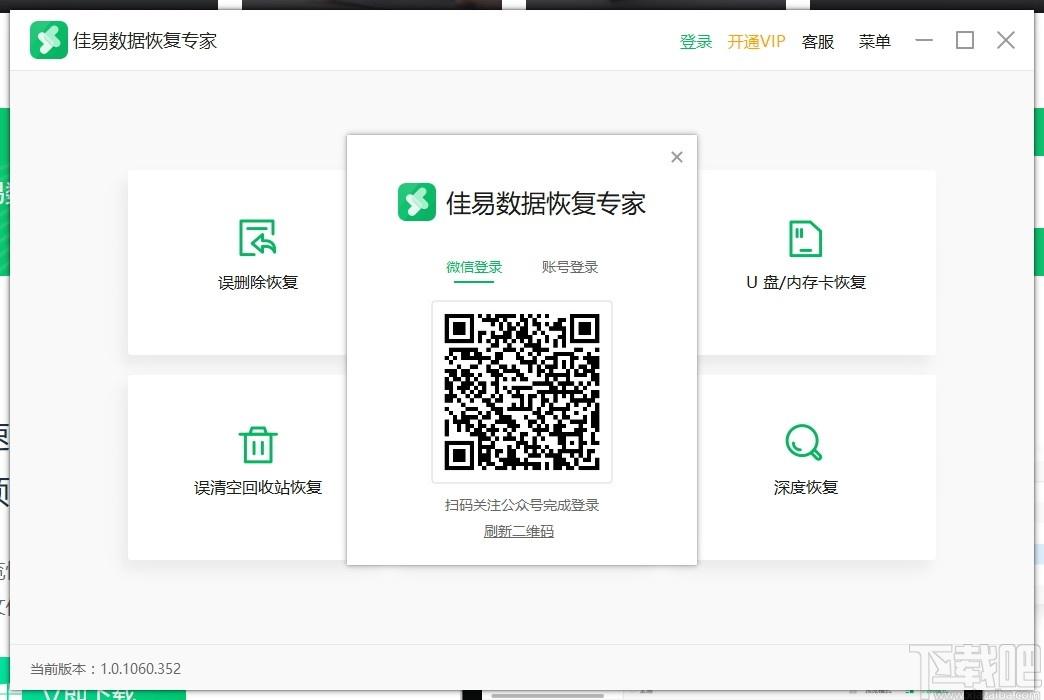The width and height of the screenshot is (1044, 700).
Task: Click the 佳易数据恢复专家 title in the dialog
Action: tap(546, 203)
